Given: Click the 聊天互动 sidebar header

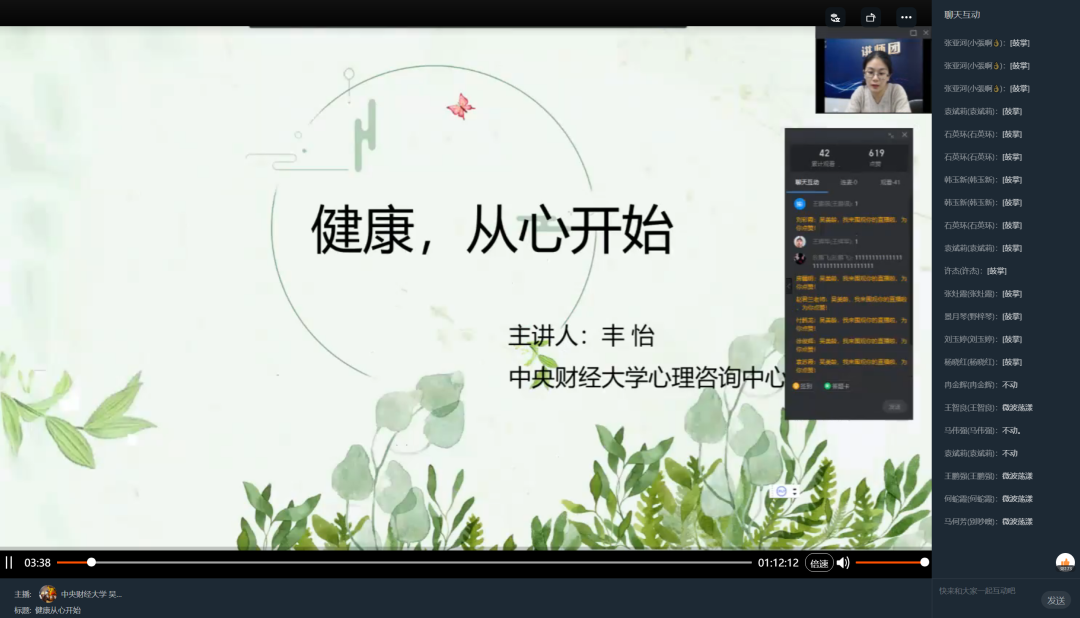Looking at the screenshot, I should coord(962,14).
